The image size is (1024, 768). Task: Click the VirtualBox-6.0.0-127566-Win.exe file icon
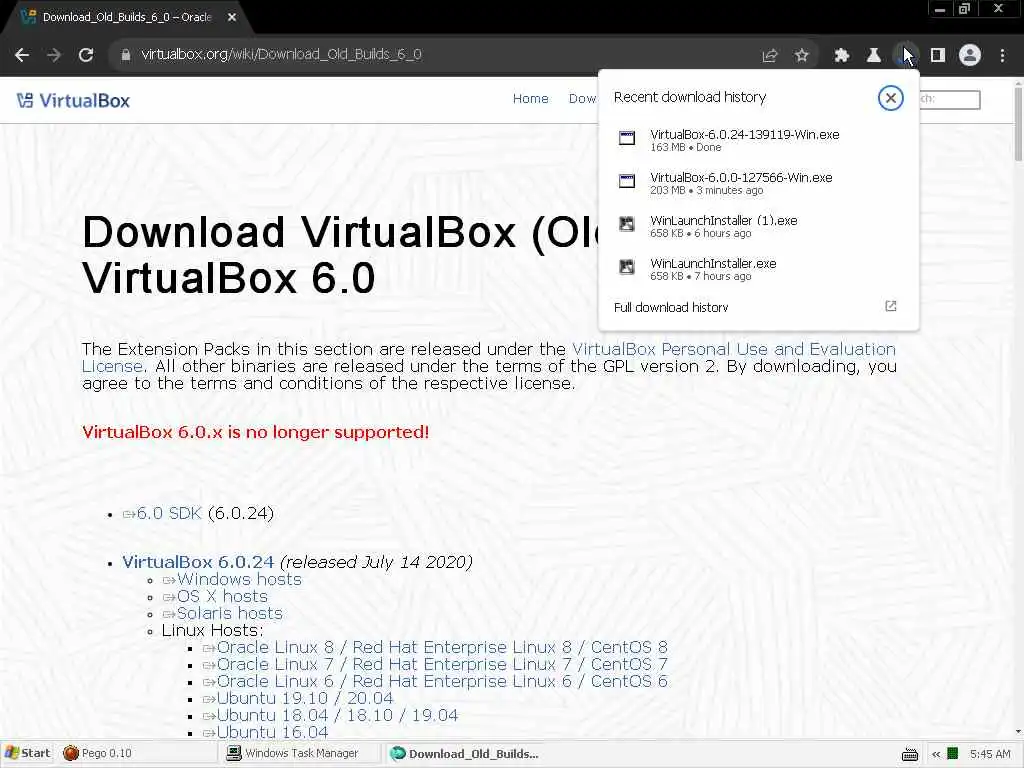click(627, 181)
